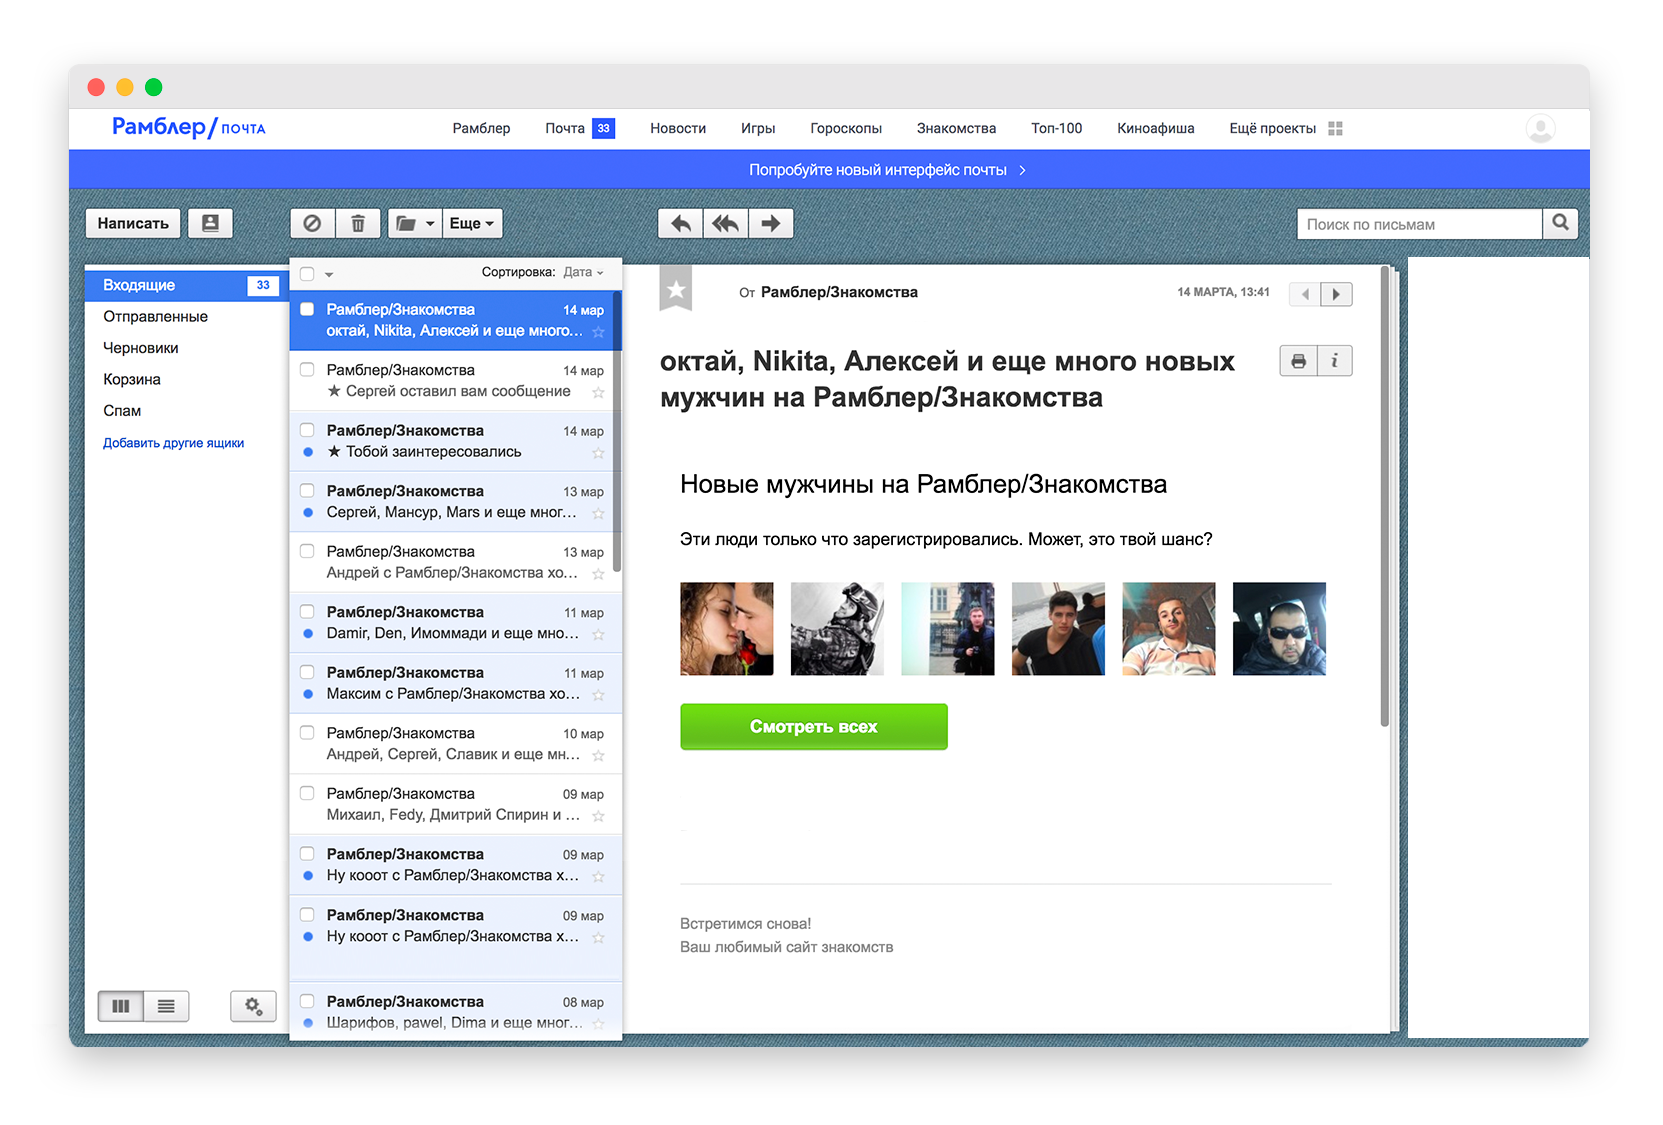Focus the 'Поиск по письмам' search field
The image size is (1663, 1125).
[x=1420, y=224]
